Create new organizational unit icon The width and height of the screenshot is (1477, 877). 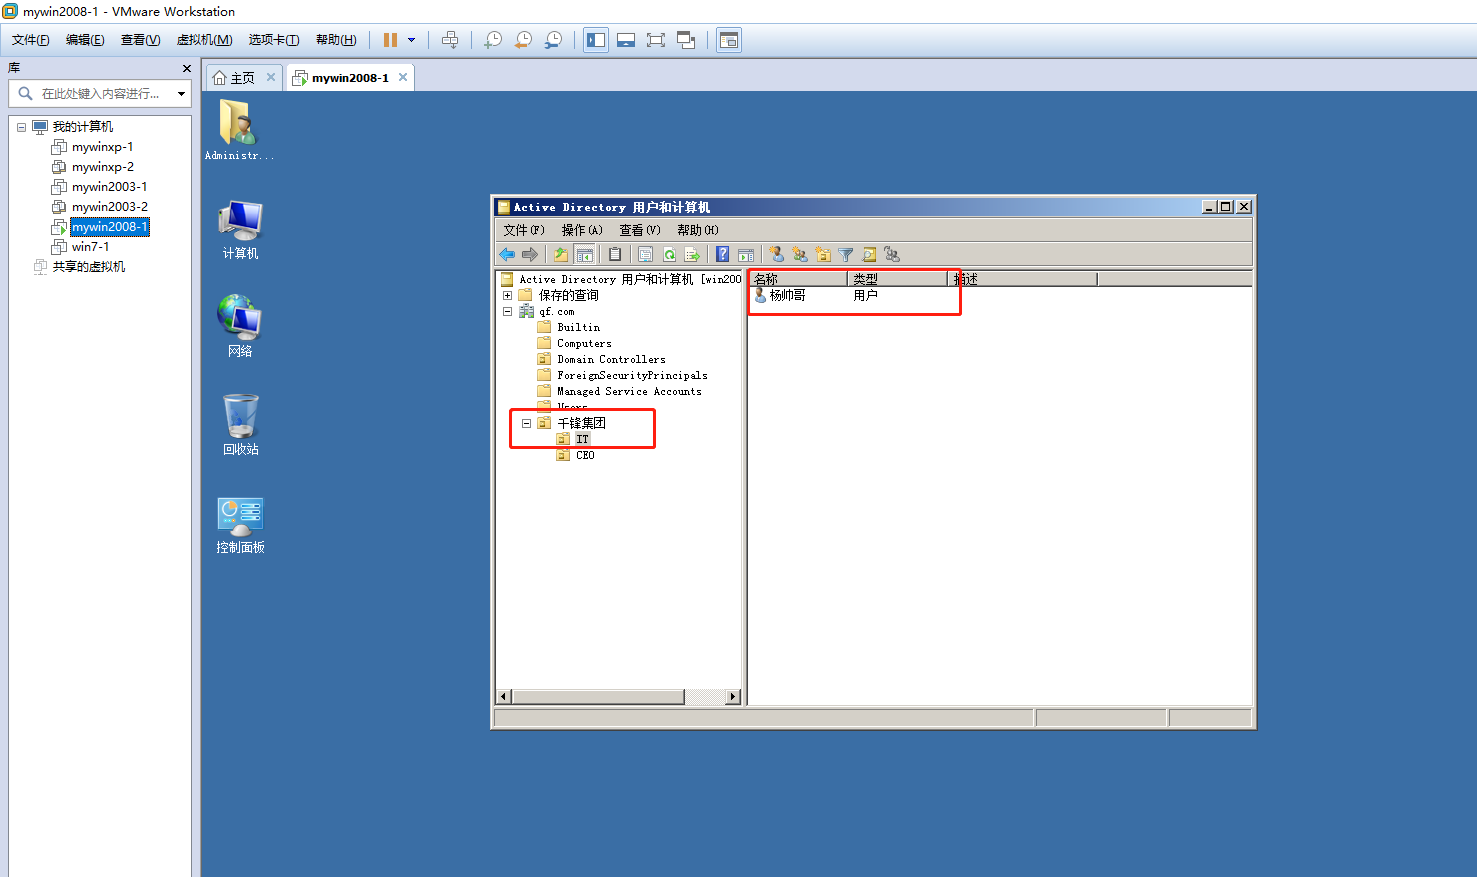coord(823,254)
